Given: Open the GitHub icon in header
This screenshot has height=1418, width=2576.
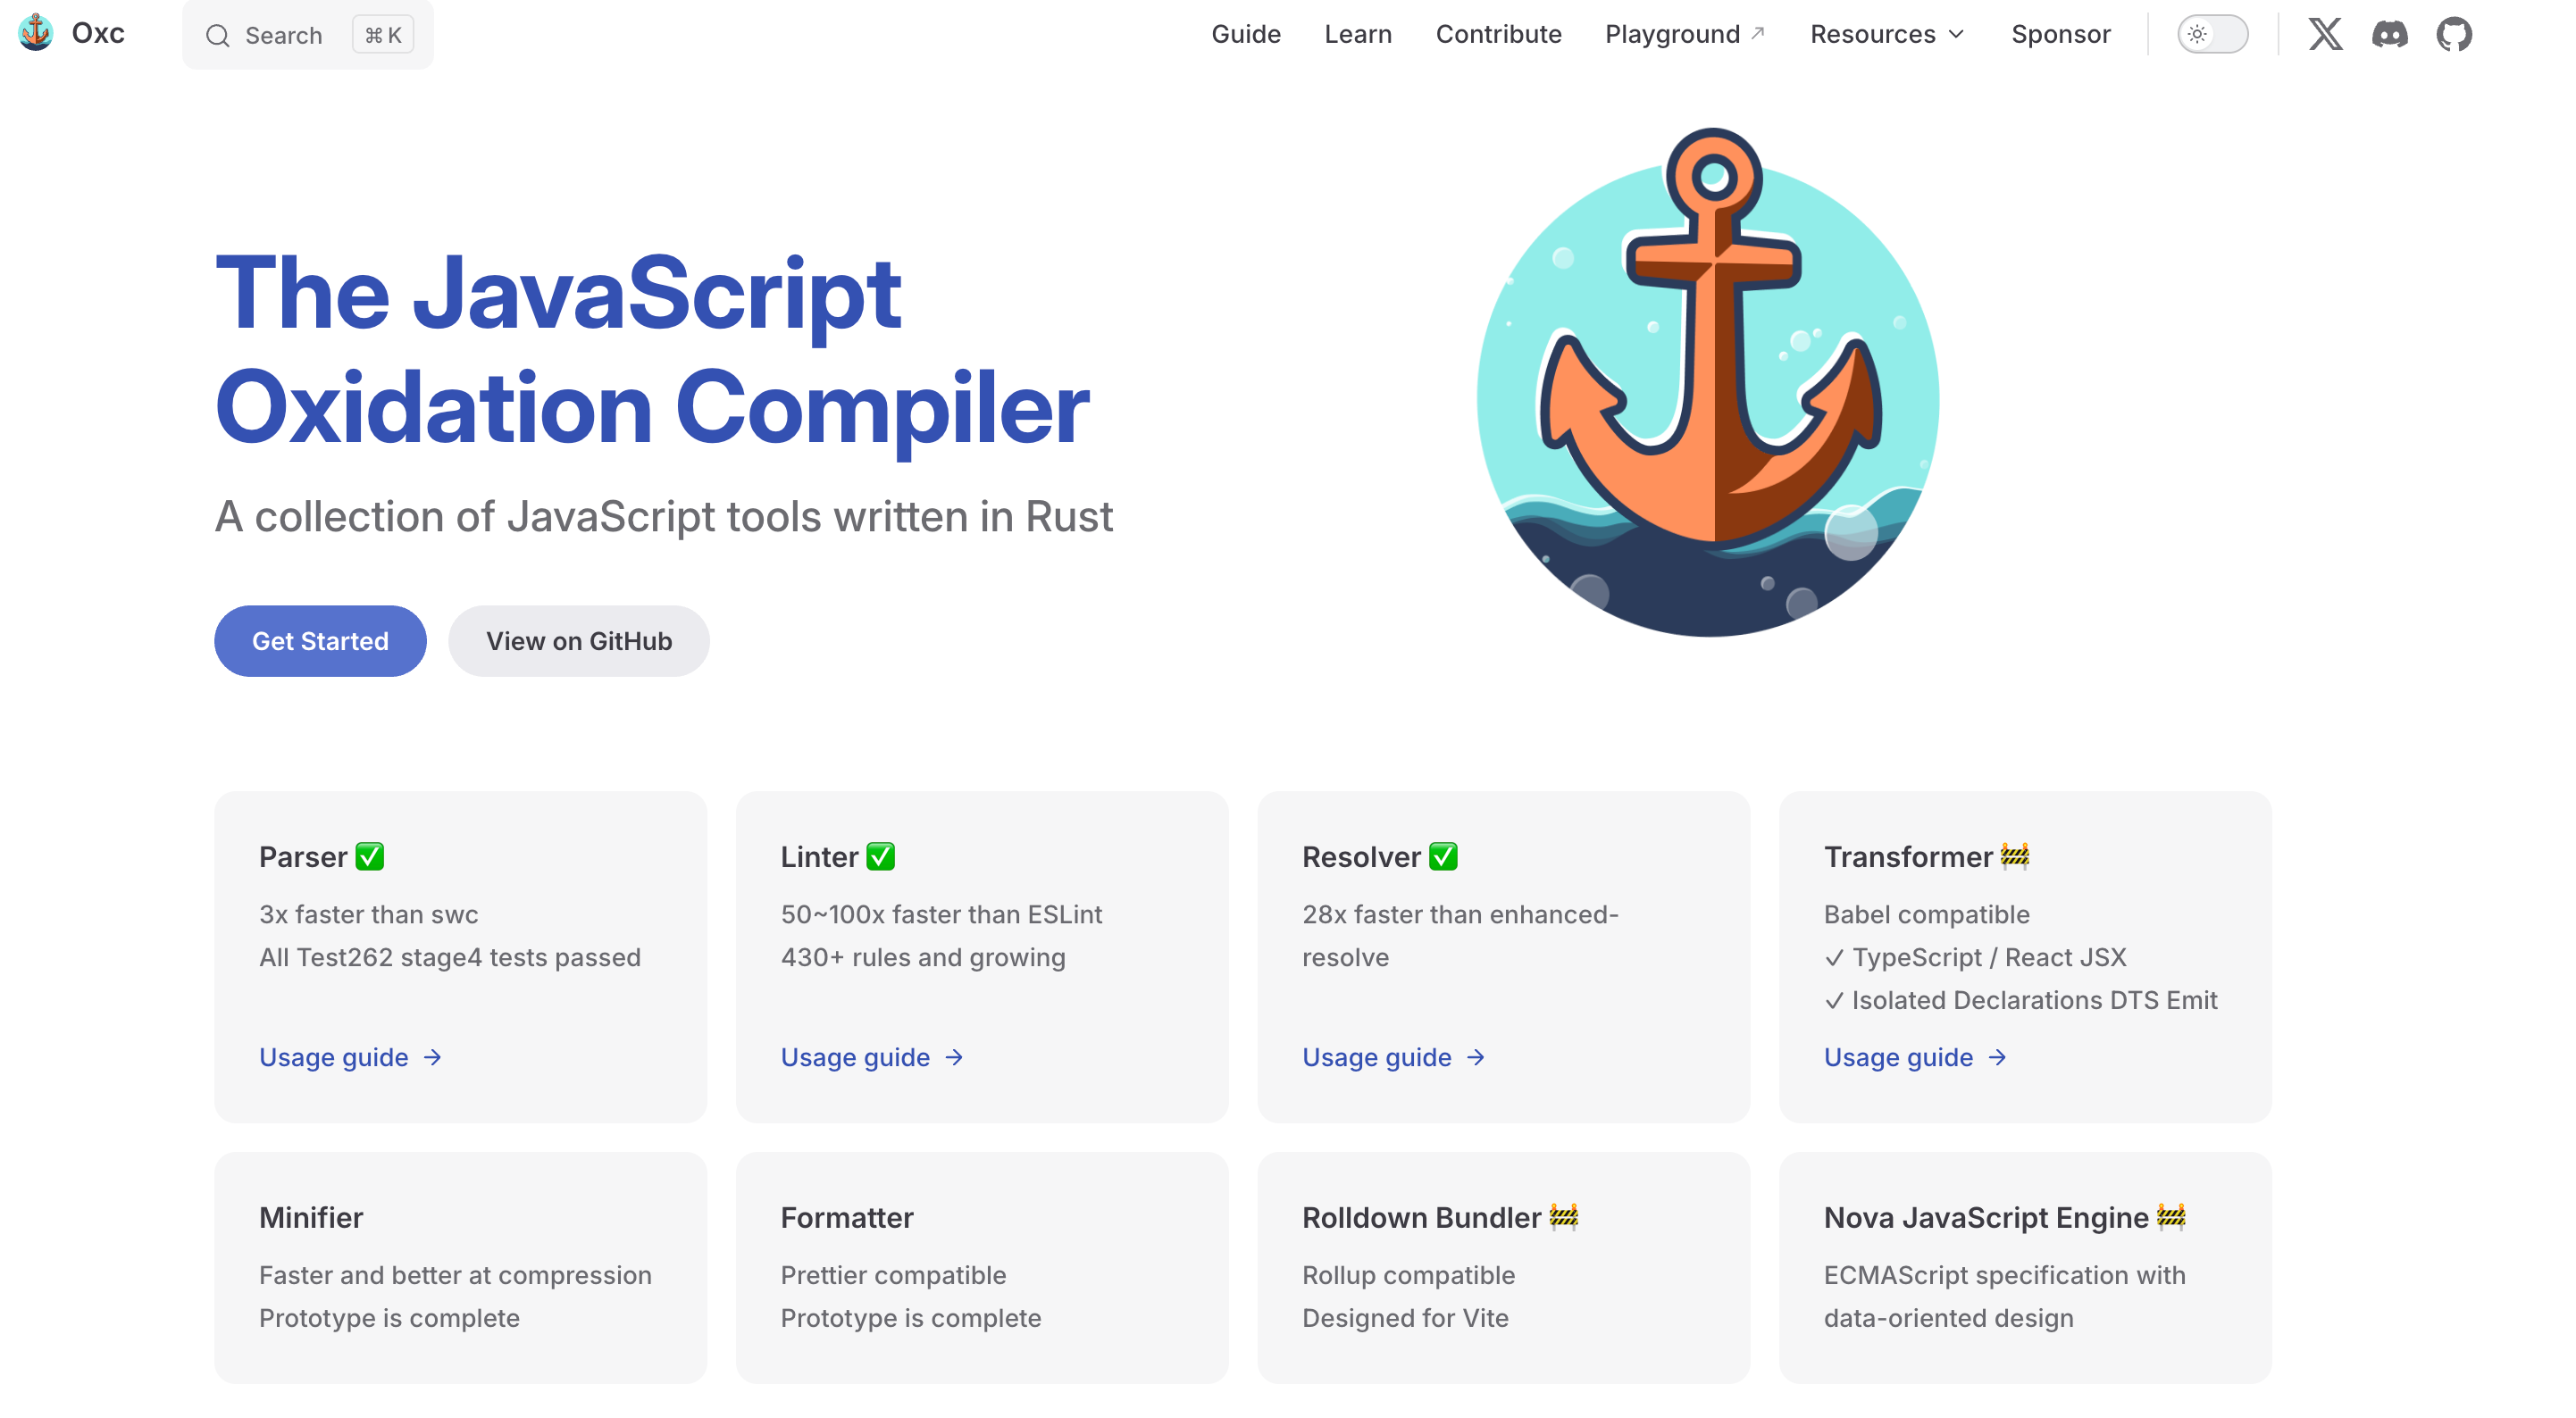Looking at the screenshot, I should pos(2454,34).
